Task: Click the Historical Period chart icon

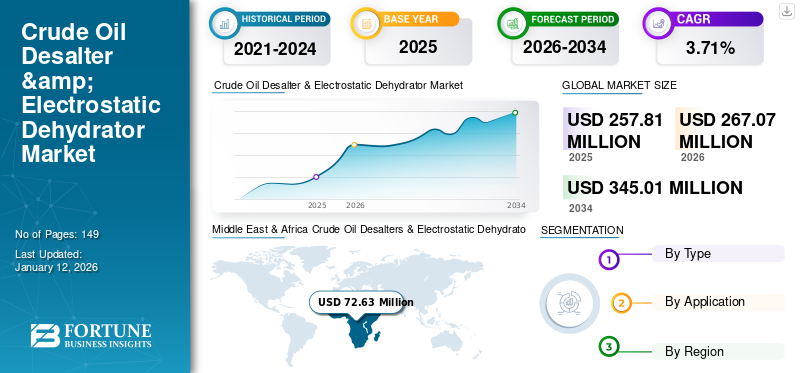Action: pyautogui.click(x=224, y=23)
